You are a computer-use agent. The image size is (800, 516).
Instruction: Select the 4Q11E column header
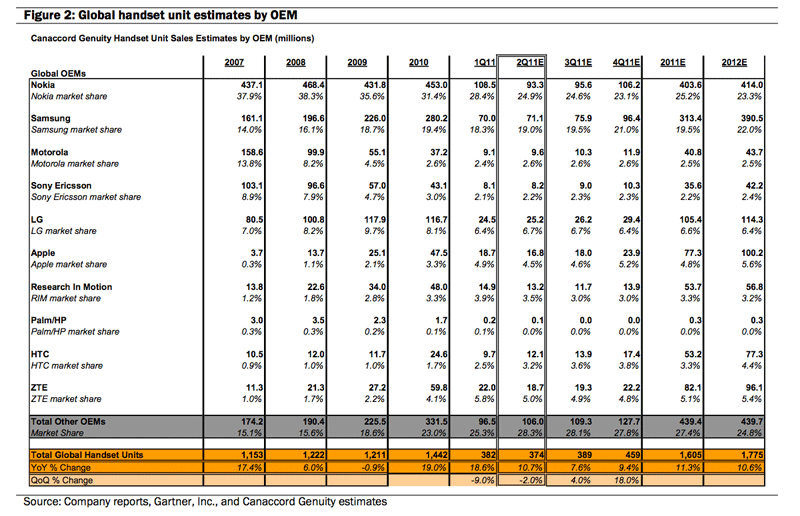coord(627,63)
